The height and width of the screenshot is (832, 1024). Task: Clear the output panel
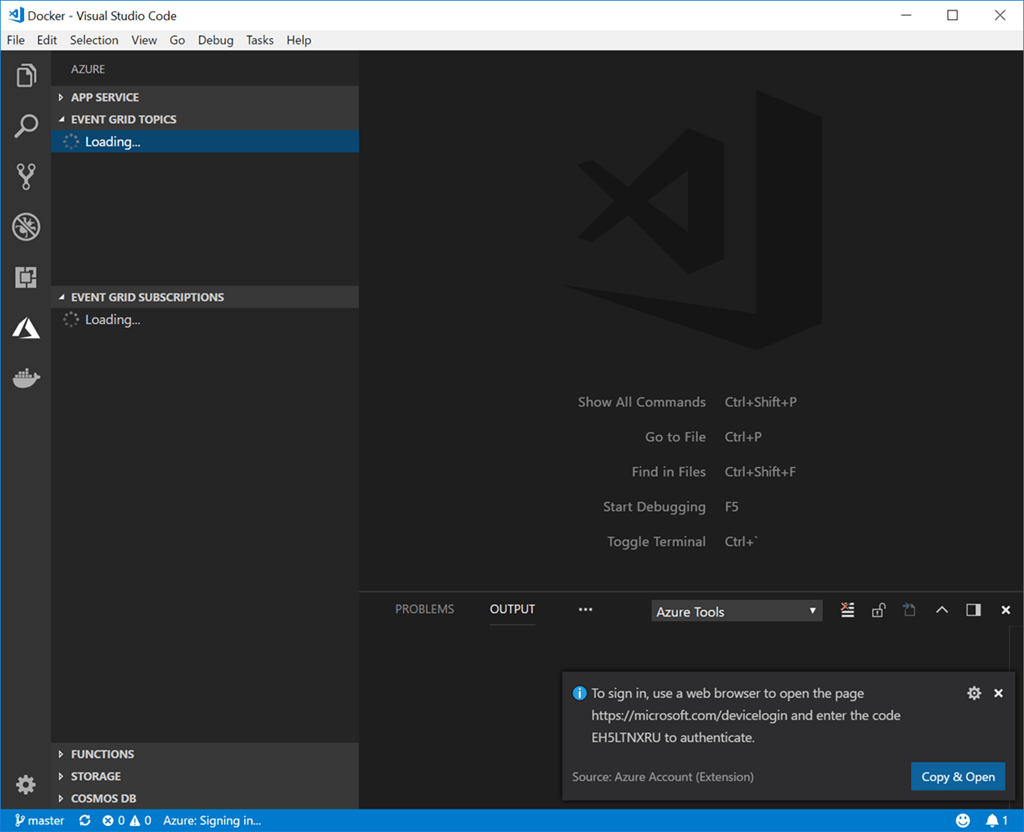848,610
